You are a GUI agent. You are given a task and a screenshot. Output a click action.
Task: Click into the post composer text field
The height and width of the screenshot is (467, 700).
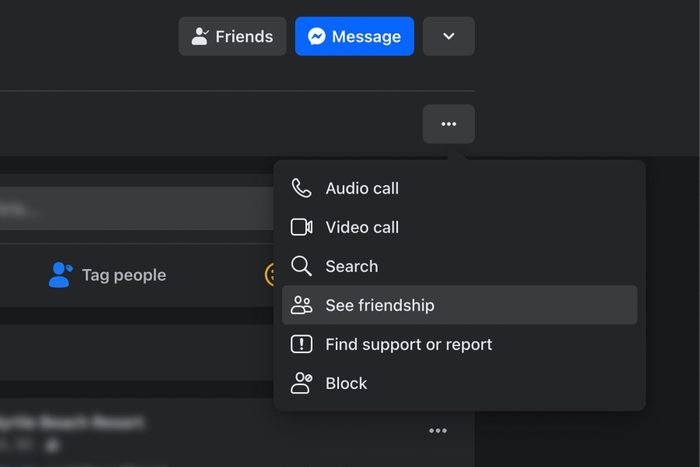coord(130,209)
